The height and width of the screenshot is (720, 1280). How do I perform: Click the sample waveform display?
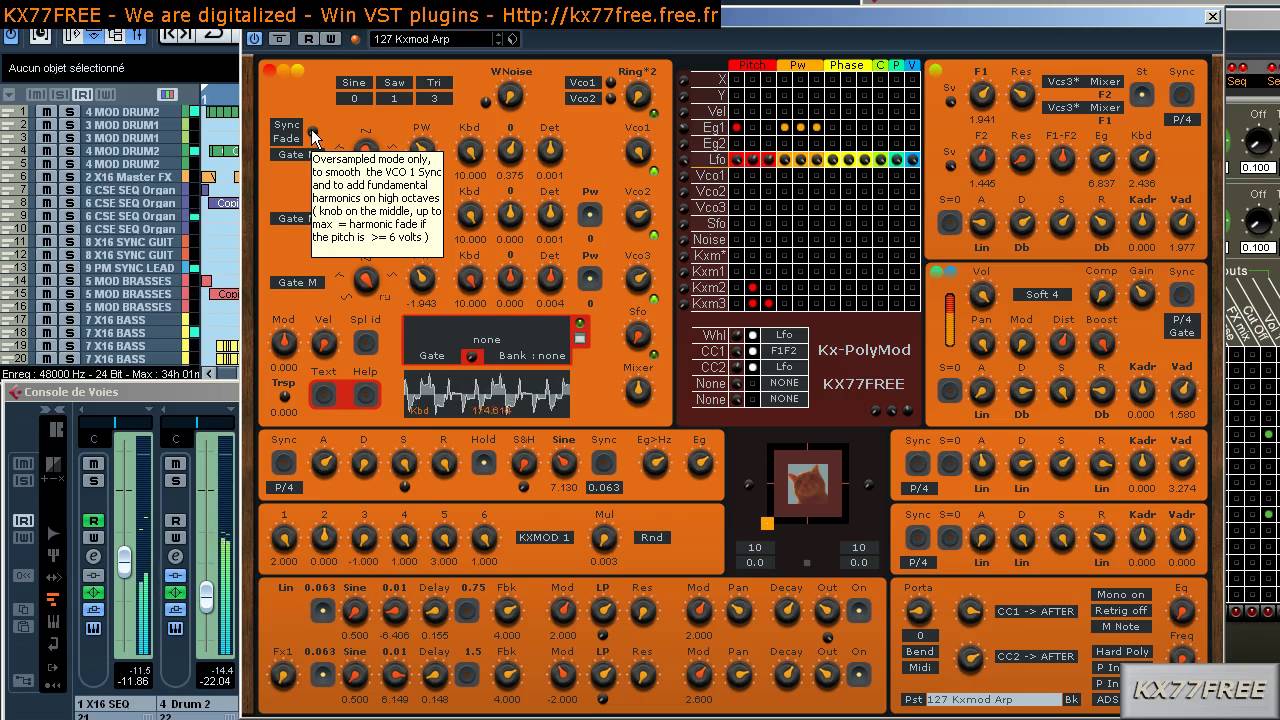tap(487, 393)
